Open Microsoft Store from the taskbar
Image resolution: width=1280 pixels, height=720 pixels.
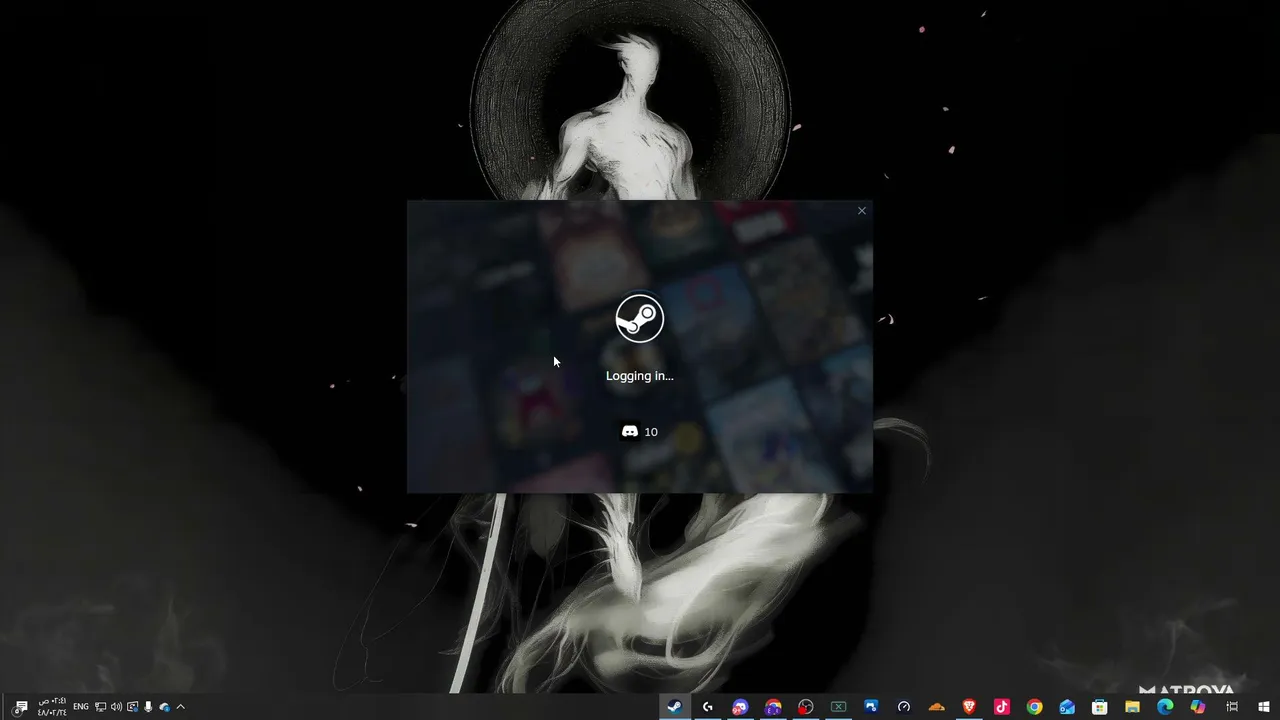(1100, 707)
